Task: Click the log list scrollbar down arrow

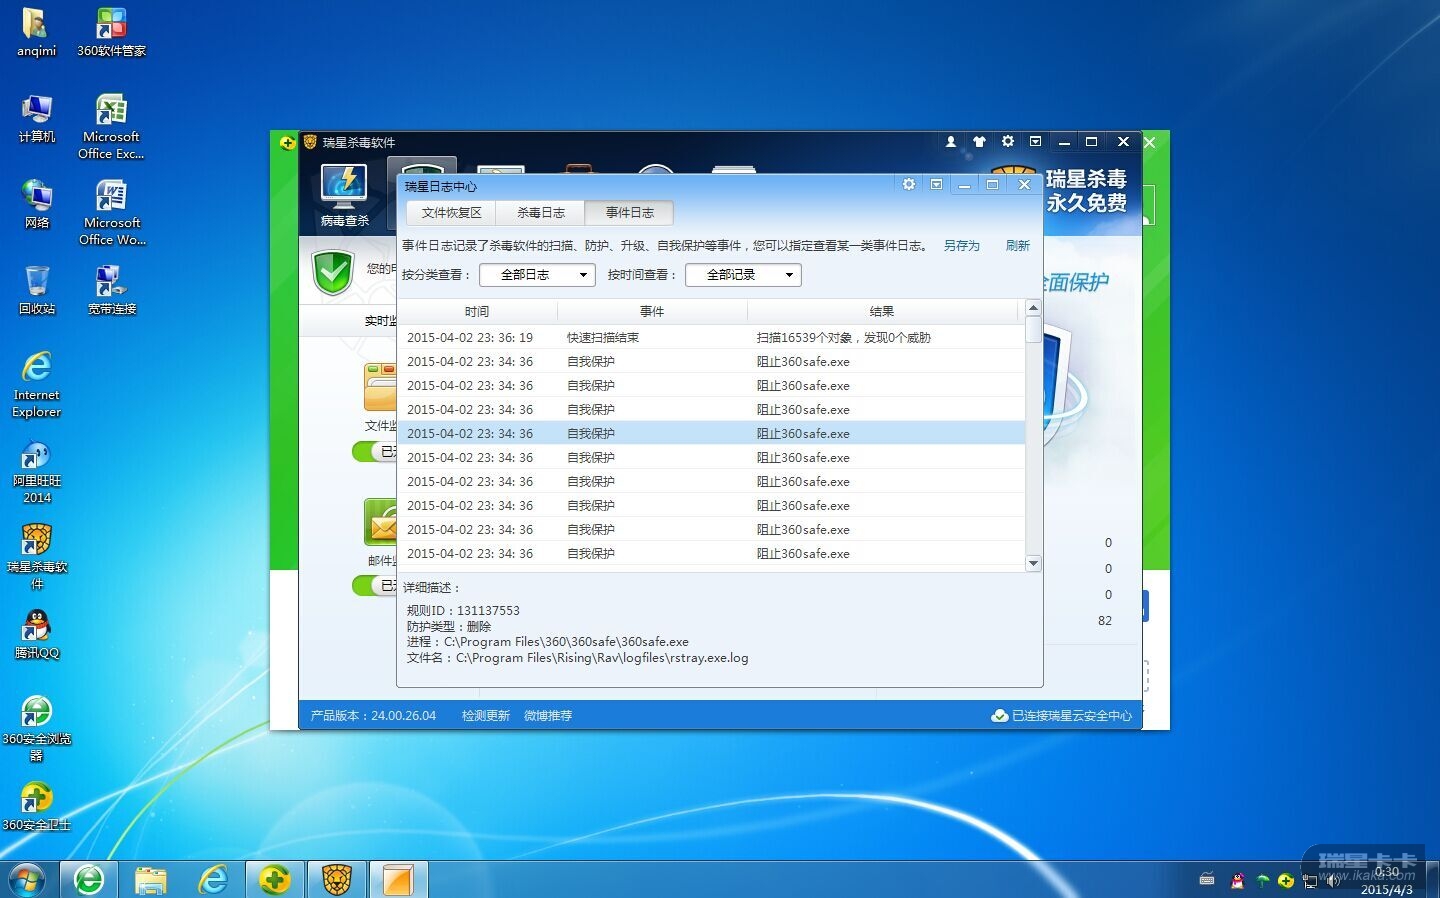Action: click(x=1033, y=564)
